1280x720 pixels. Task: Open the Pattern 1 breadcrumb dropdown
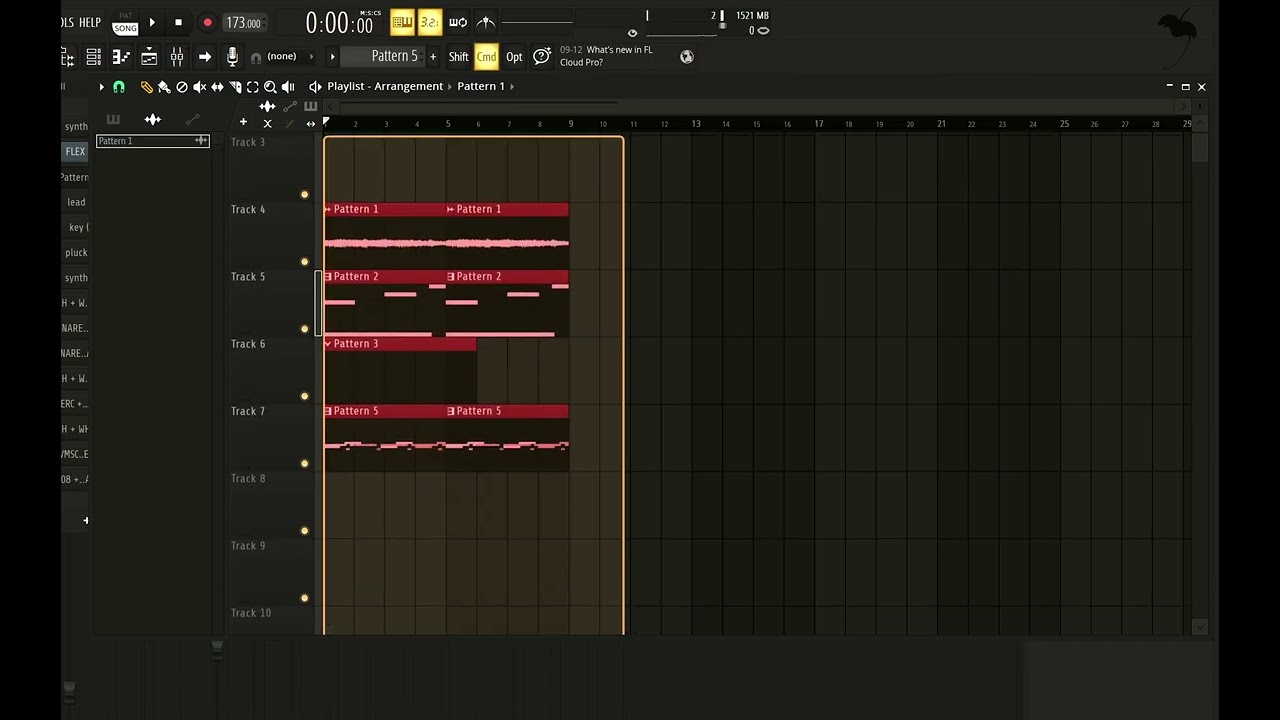486,86
